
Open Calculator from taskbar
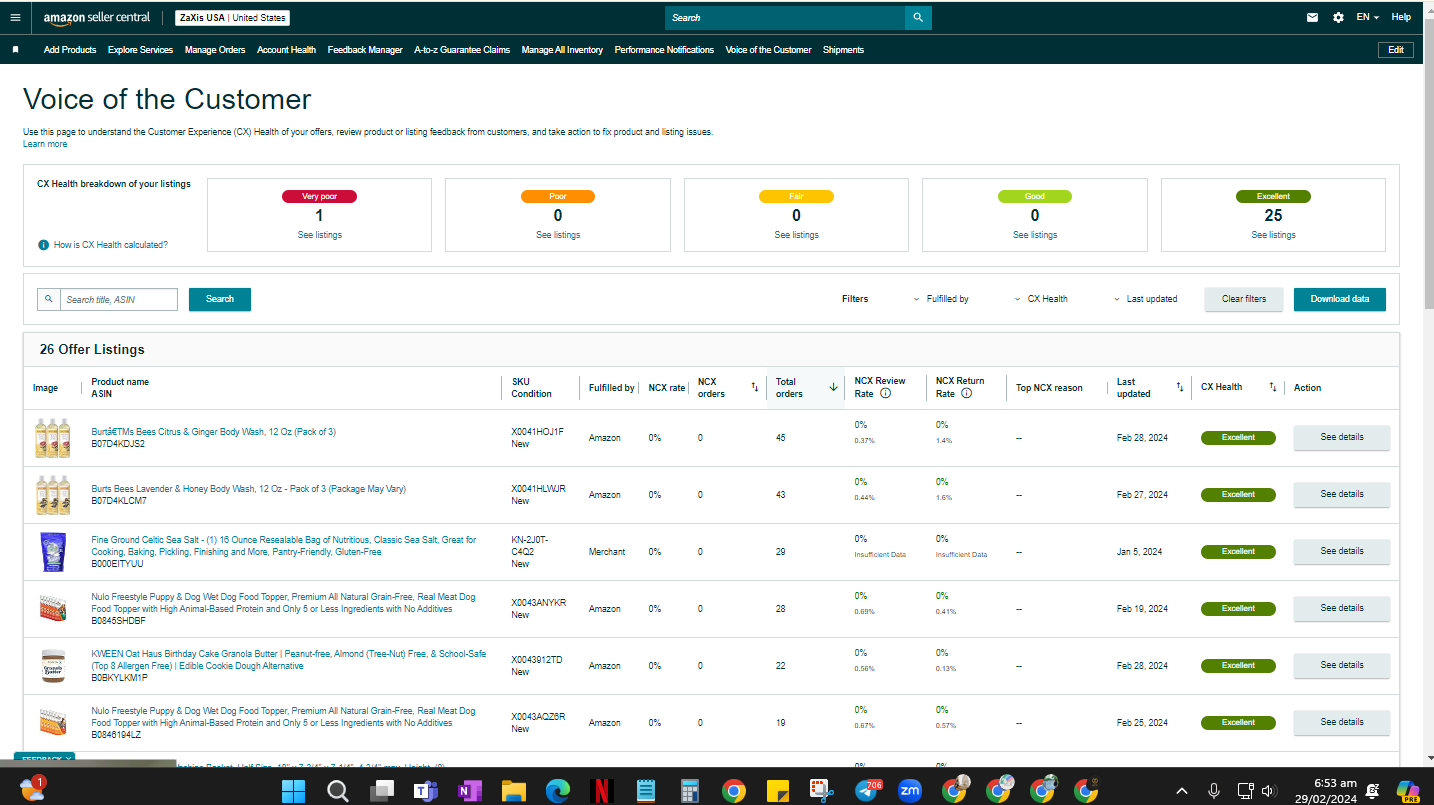690,791
